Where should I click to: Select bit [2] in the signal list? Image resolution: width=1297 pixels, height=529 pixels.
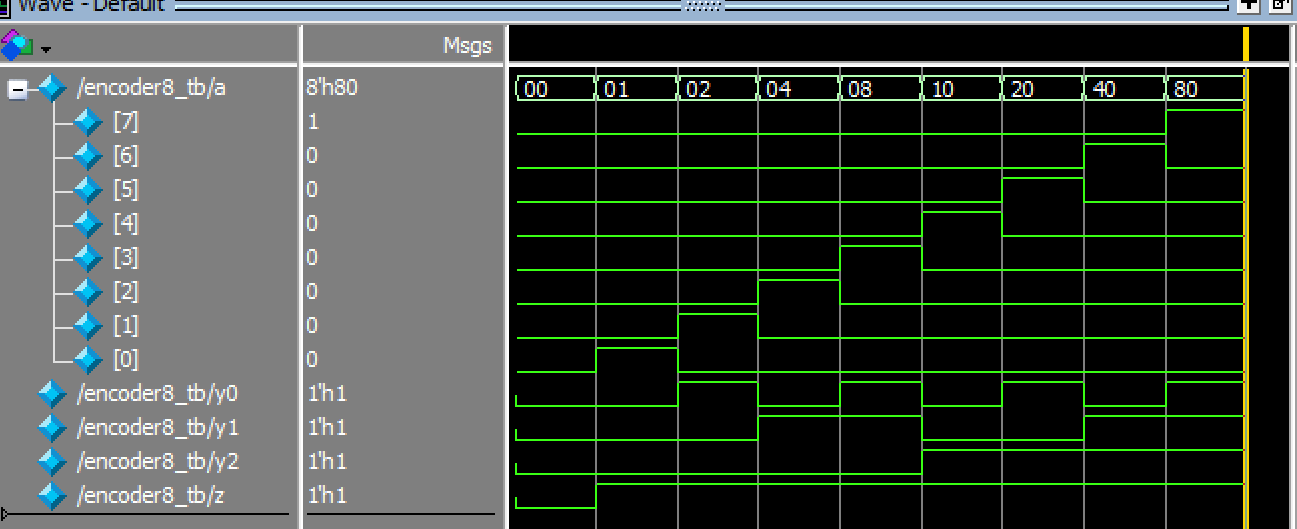(x=126, y=292)
